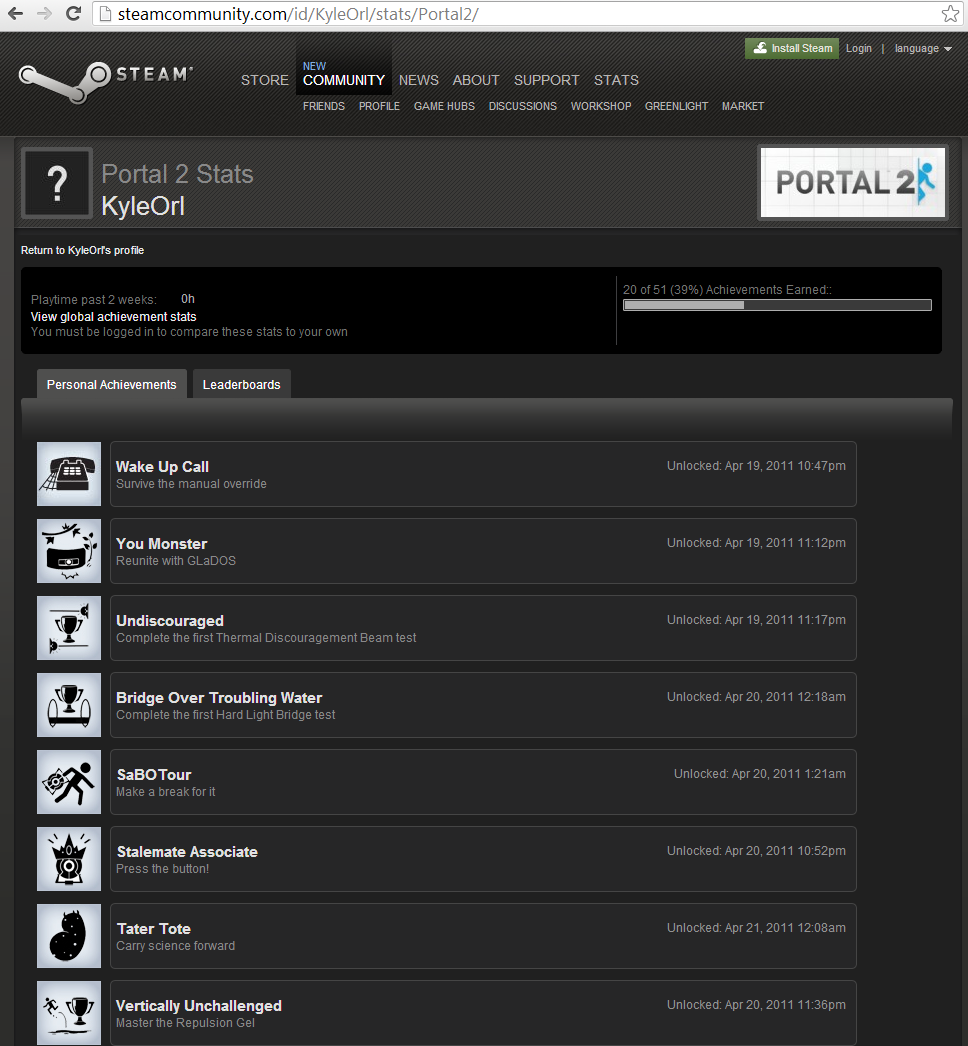
Task: Click View global achievement stats link
Action: (x=113, y=317)
